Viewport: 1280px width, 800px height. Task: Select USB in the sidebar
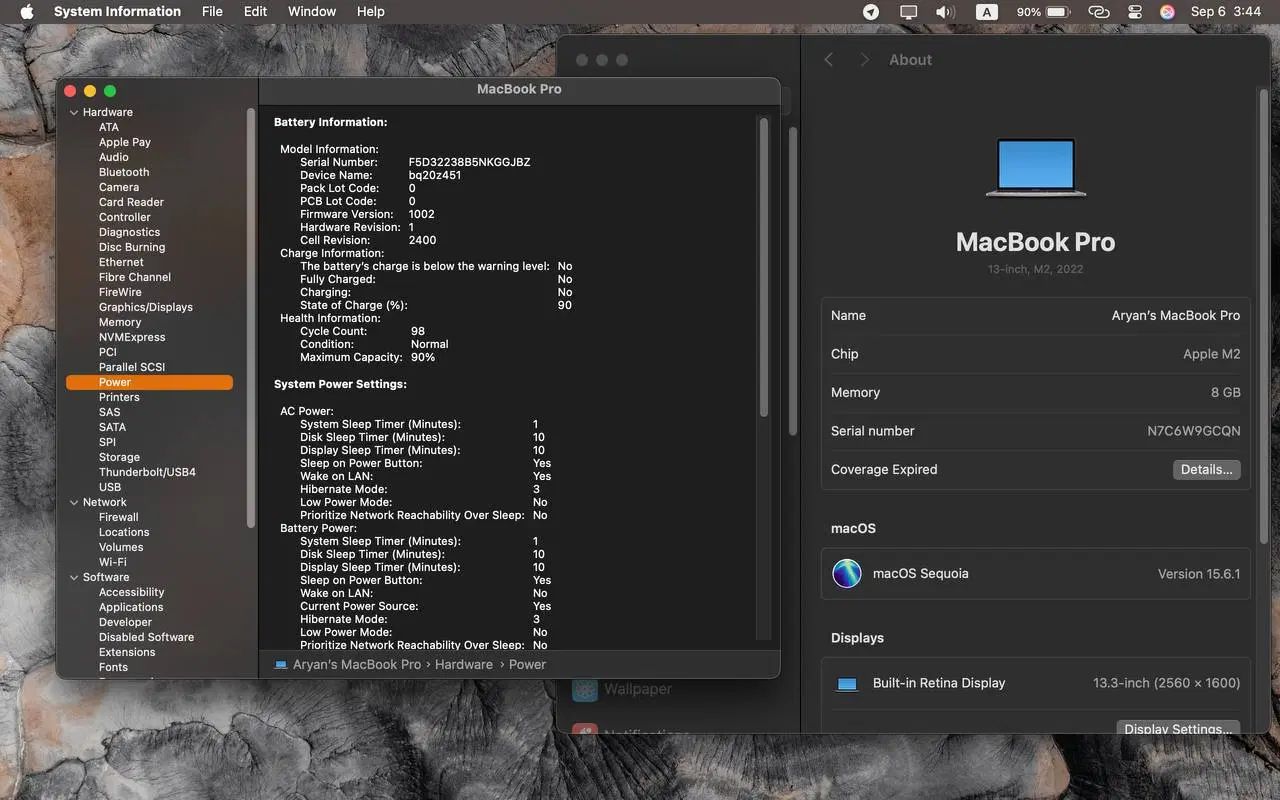click(x=110, y=487)
